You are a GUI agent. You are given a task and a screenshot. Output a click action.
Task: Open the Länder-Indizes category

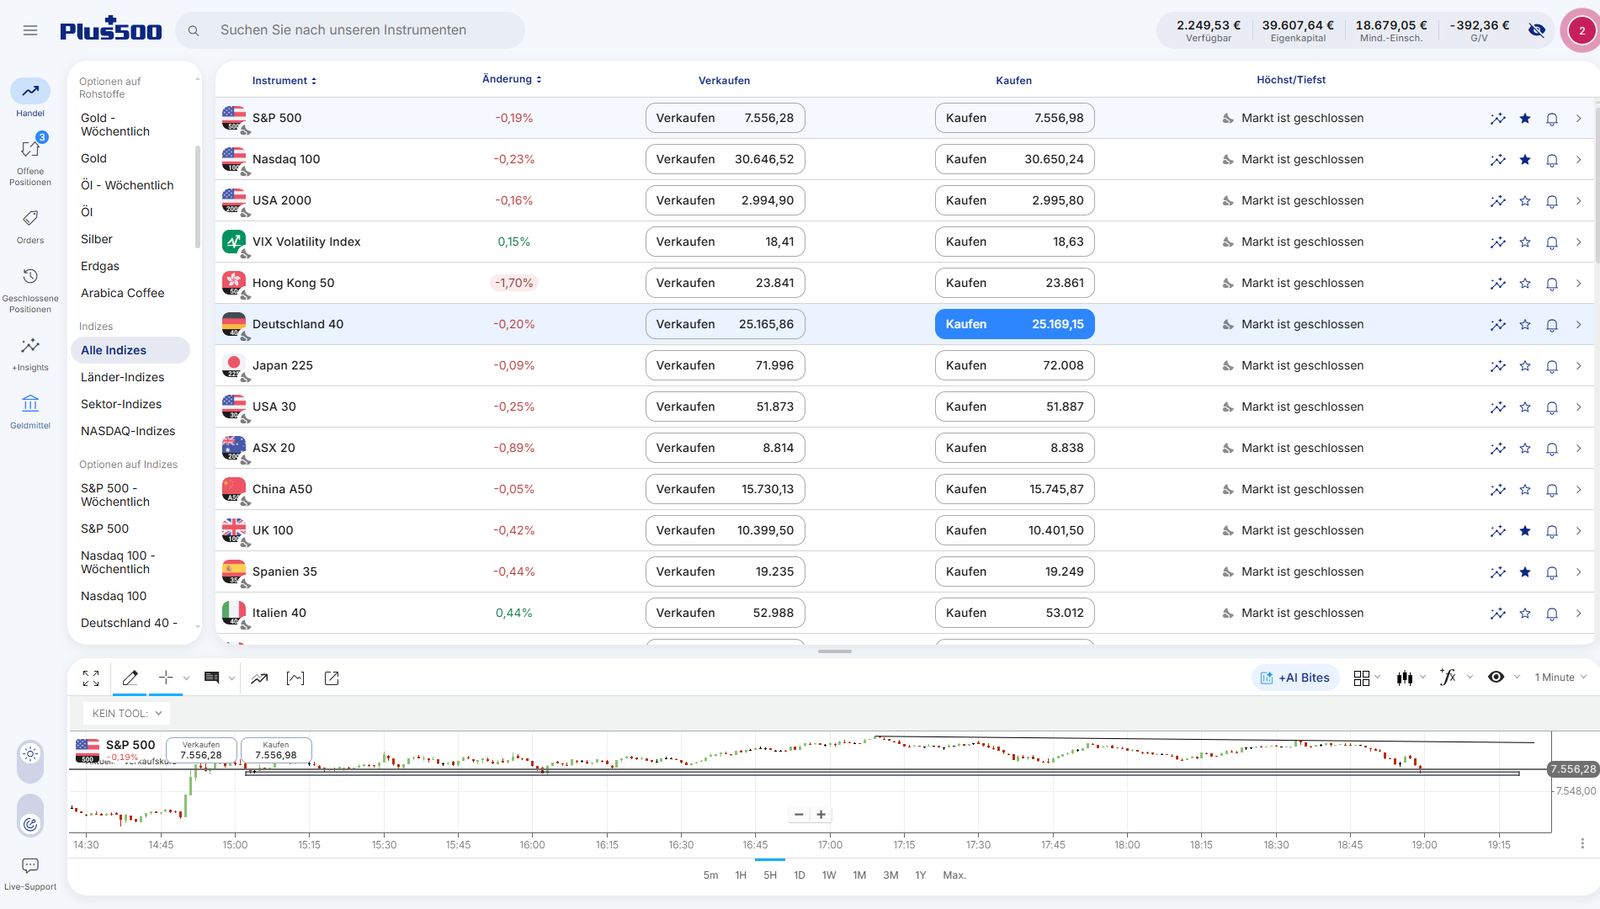[x=122, y=377]
